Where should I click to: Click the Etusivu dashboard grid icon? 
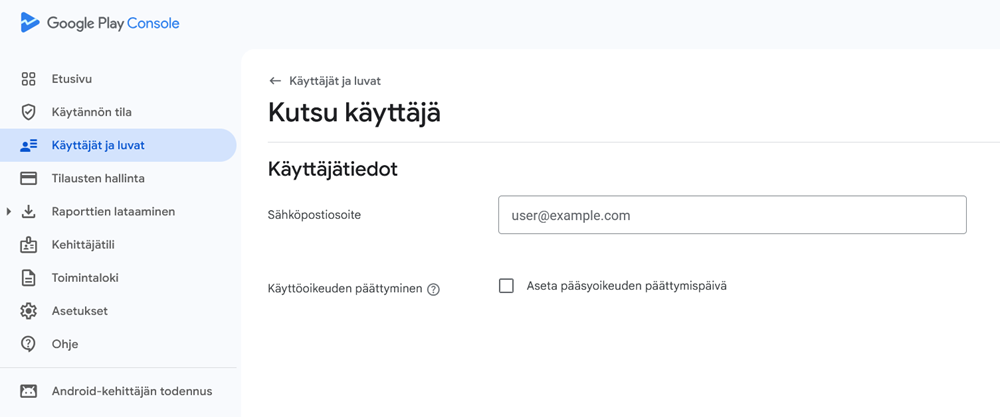click(29, 79)
